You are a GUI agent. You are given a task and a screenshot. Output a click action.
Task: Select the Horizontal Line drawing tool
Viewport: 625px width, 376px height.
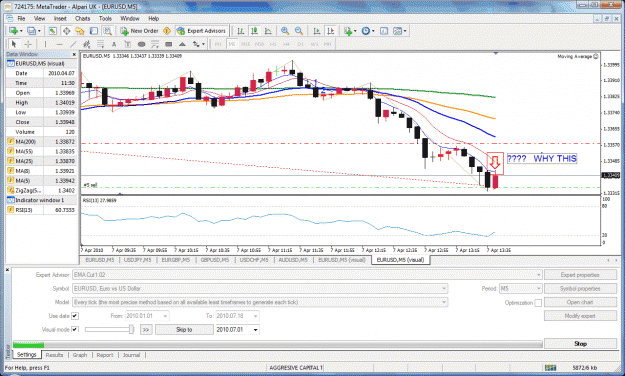click(x=59, y=44)
